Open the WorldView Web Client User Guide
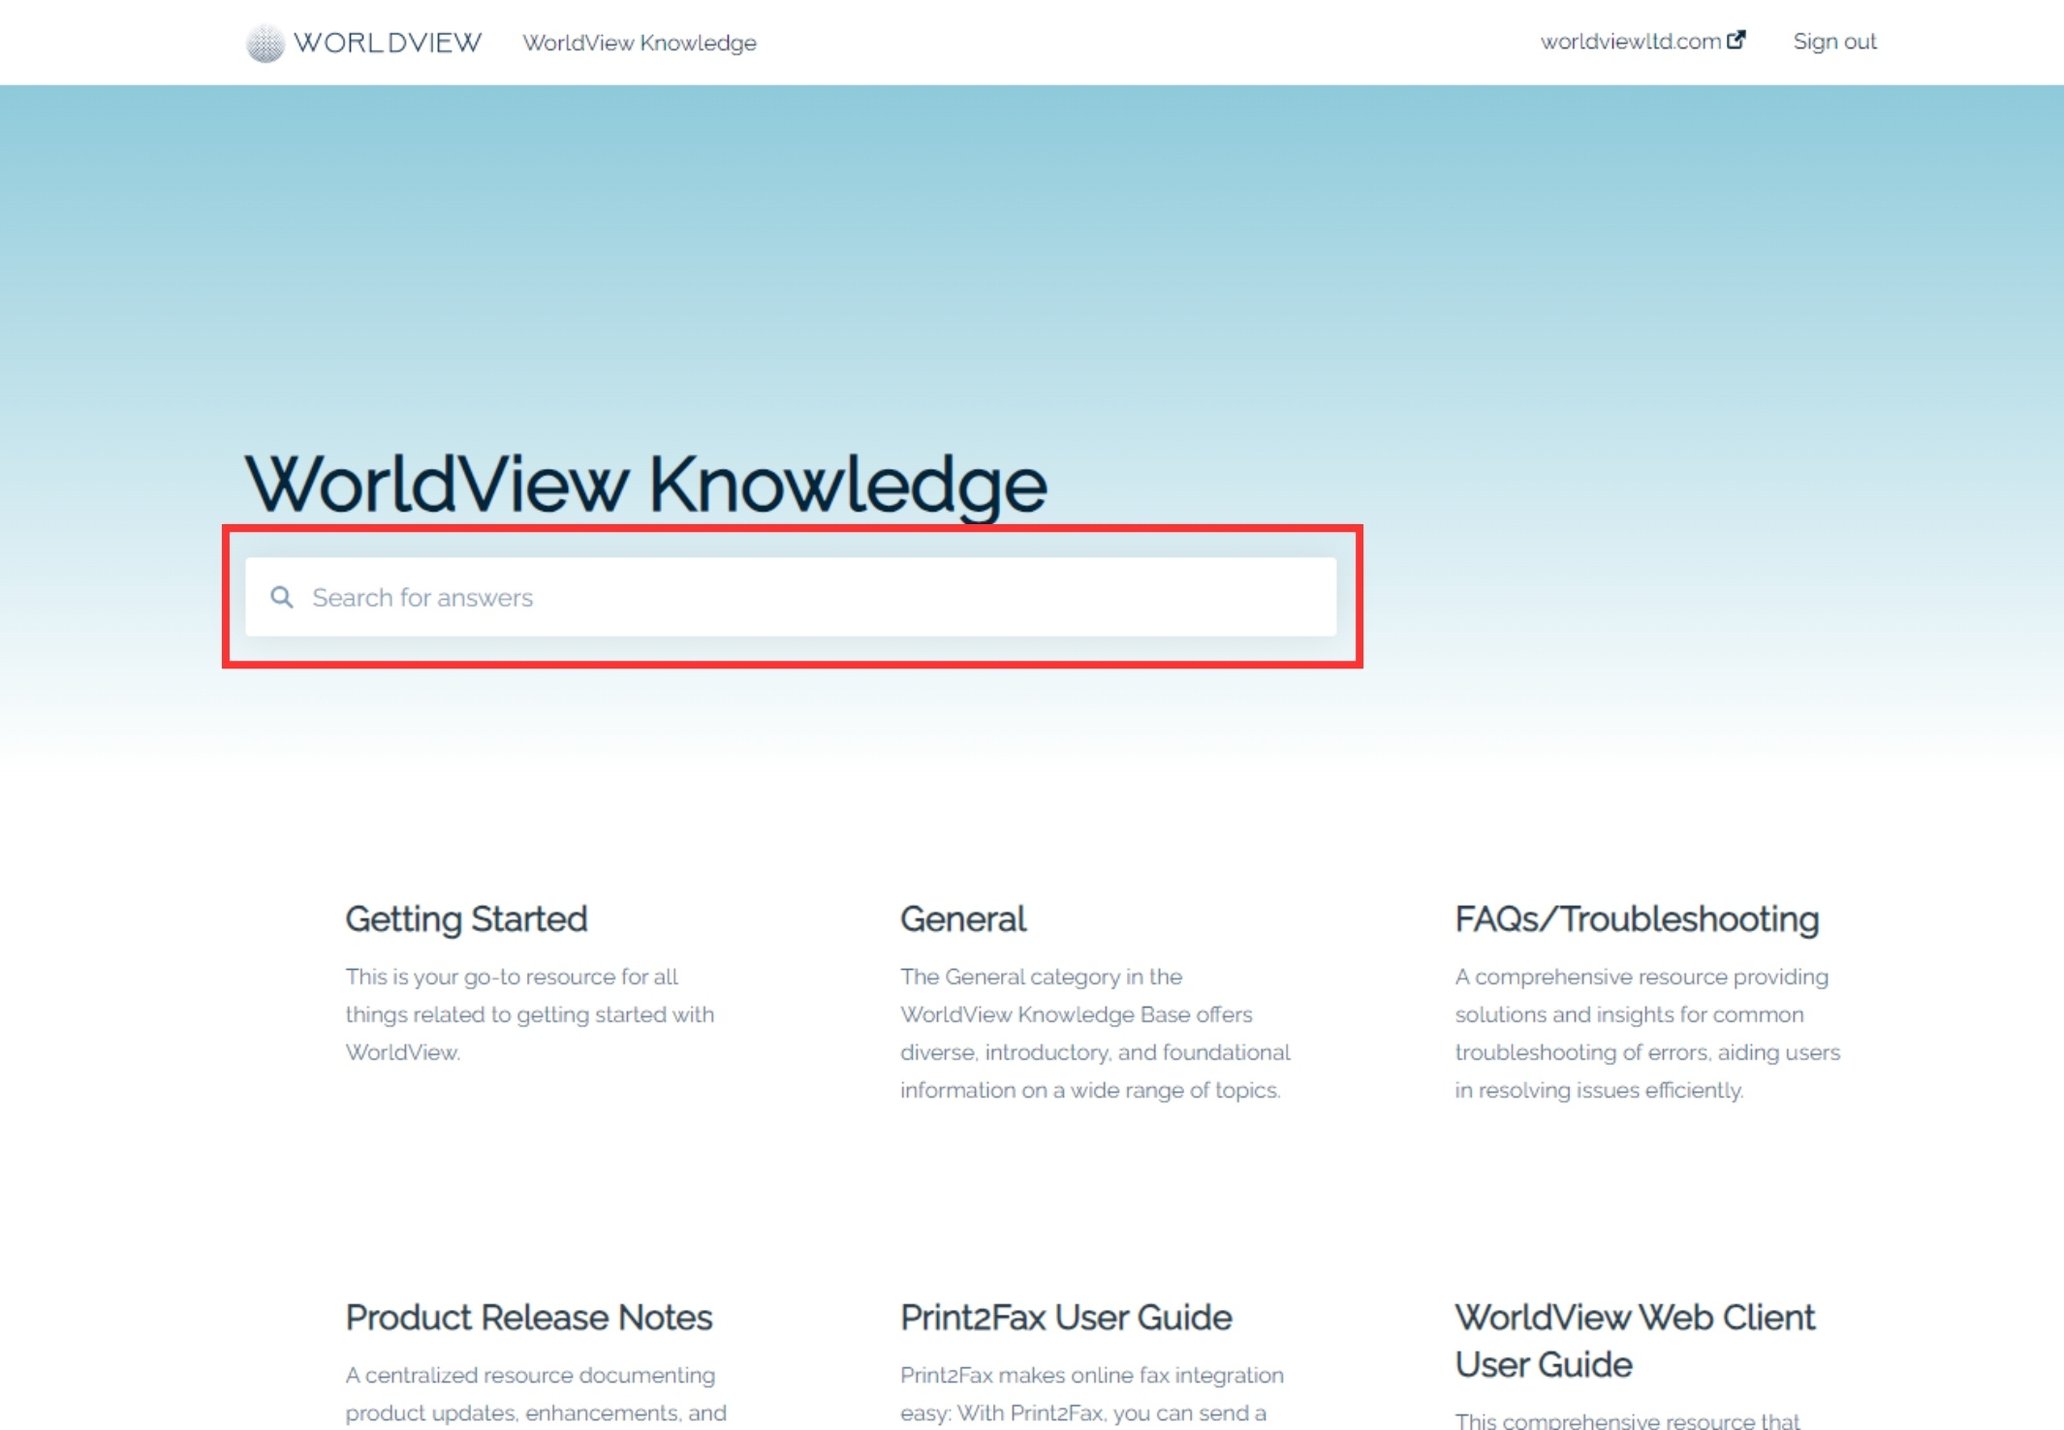 pyautogui.click(x=1634, y=1341)
